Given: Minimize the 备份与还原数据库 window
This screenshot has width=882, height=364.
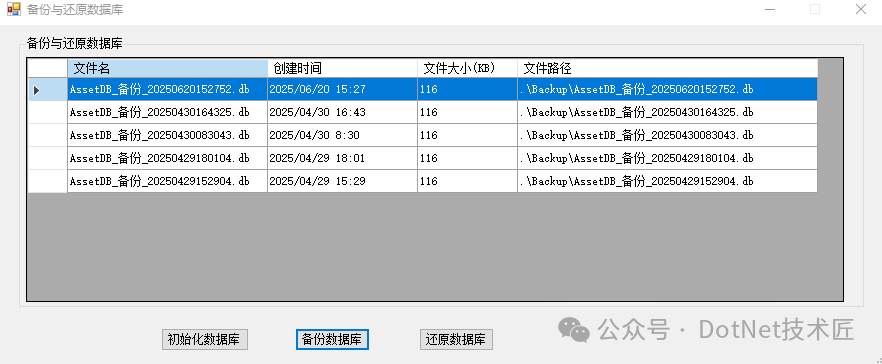Looking at the screenshot, I should pyautogui.click(x=770, y=10).
